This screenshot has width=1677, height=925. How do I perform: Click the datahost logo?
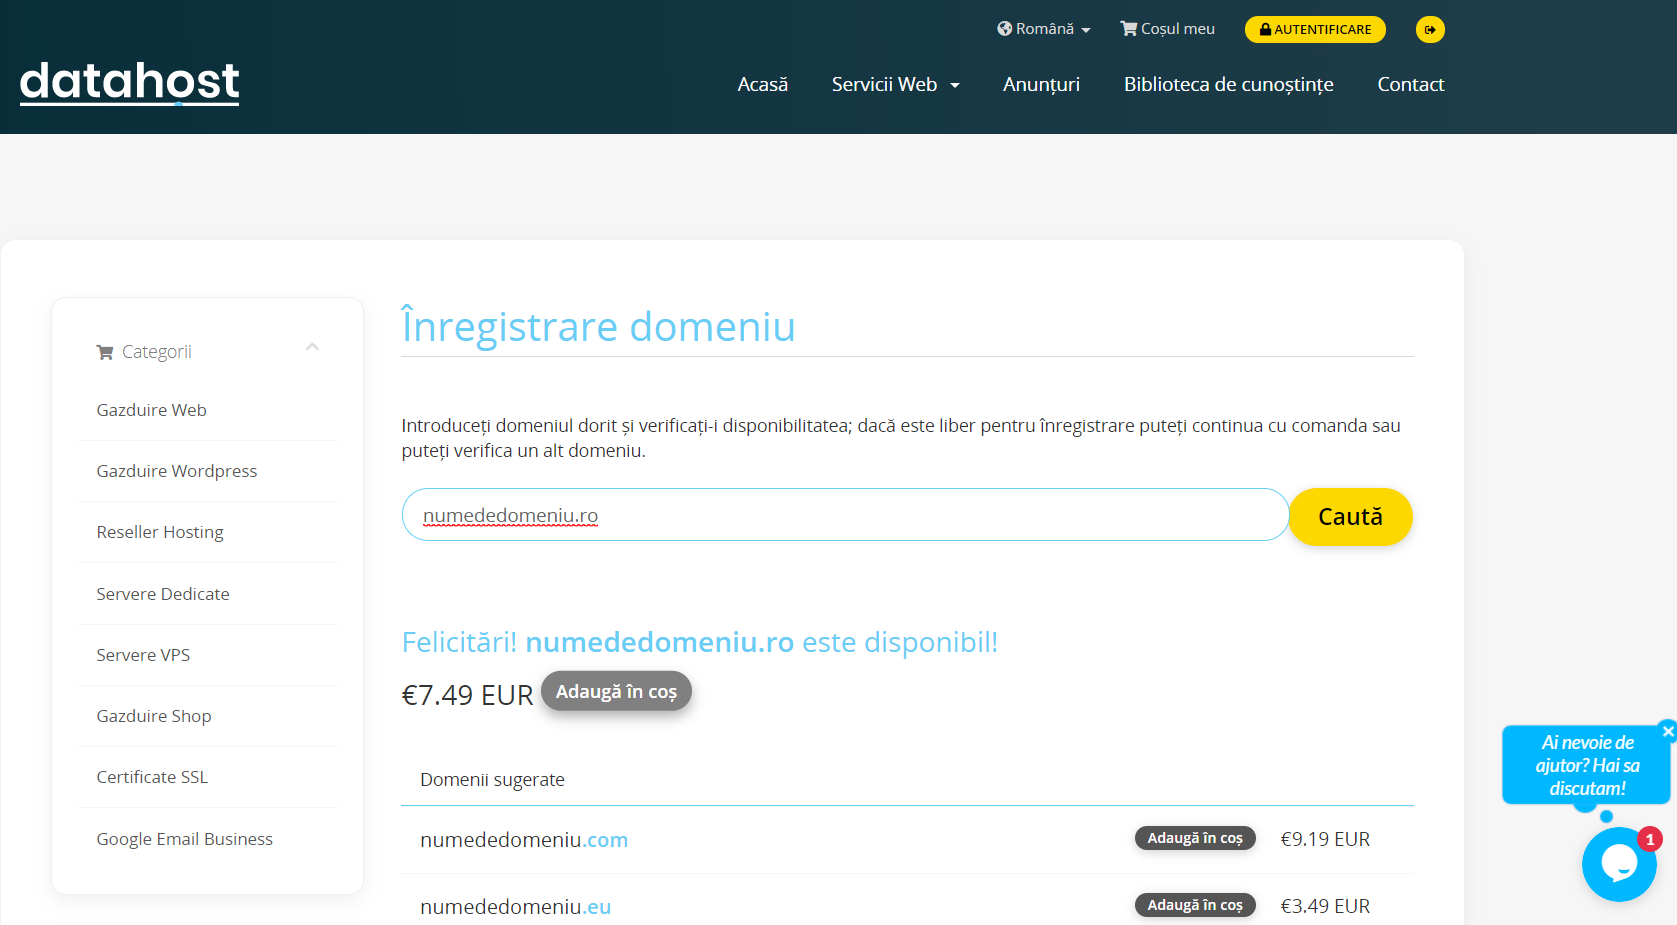[129, 82]
